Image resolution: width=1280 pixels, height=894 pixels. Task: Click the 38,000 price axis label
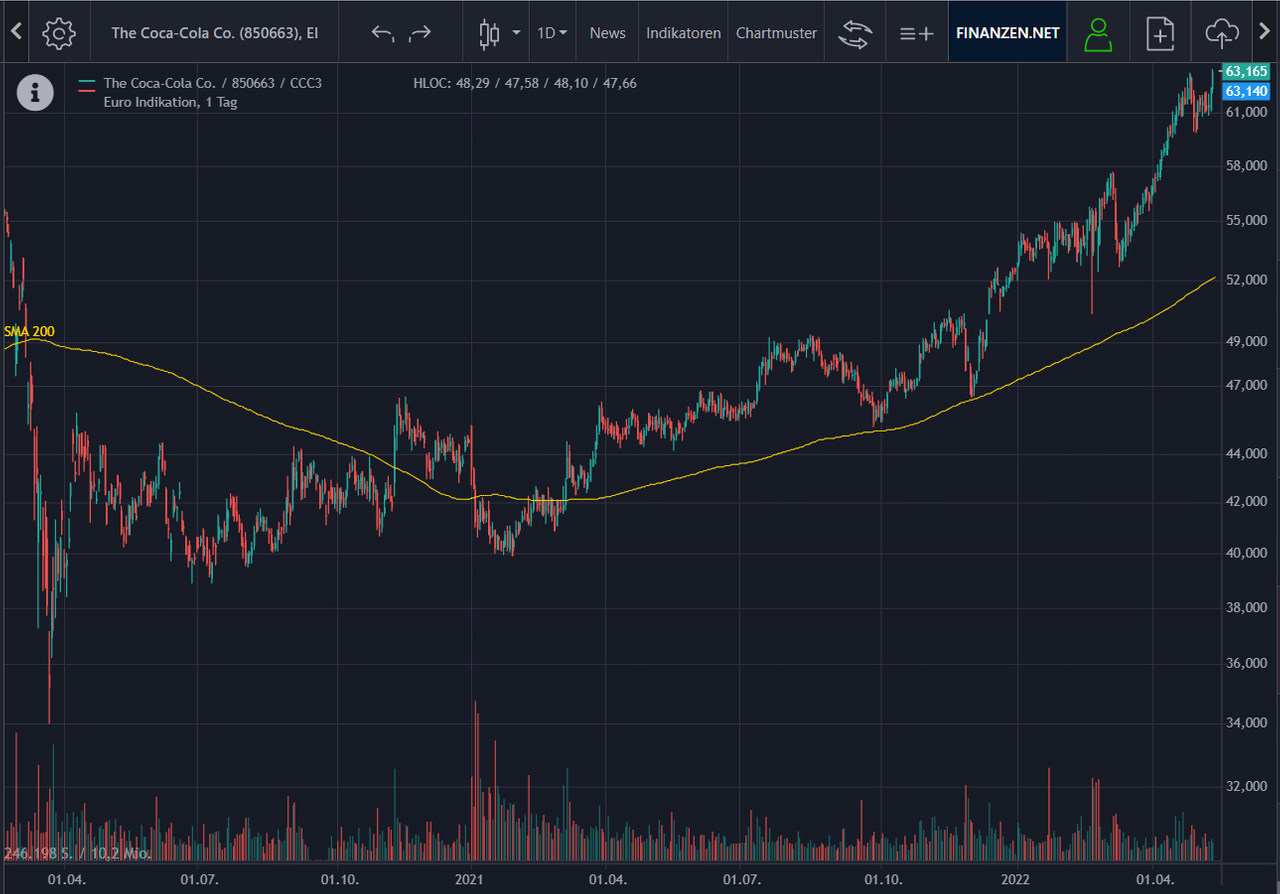tap(1246, 608)
